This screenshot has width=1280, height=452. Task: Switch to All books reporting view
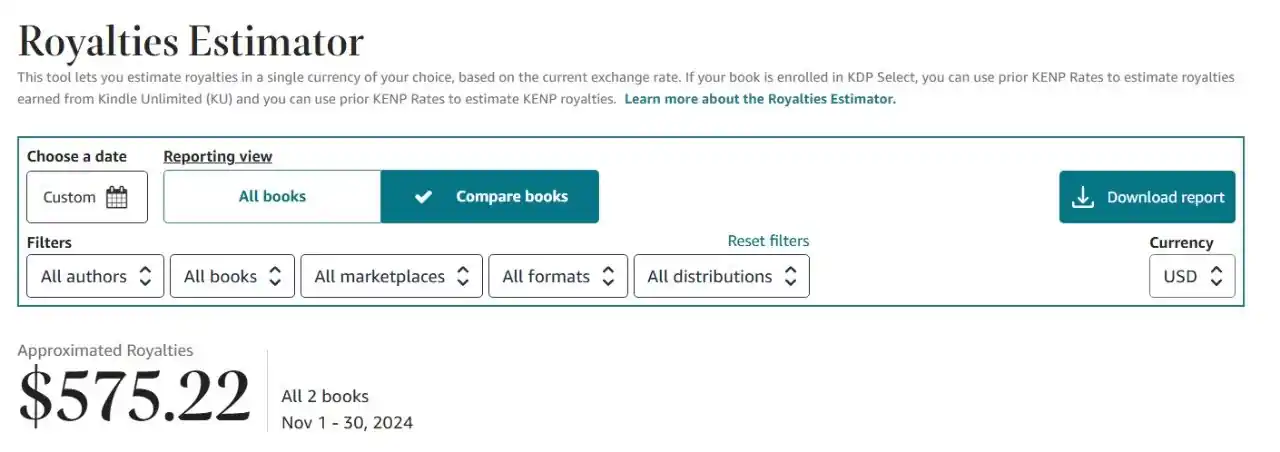[272, 196]
